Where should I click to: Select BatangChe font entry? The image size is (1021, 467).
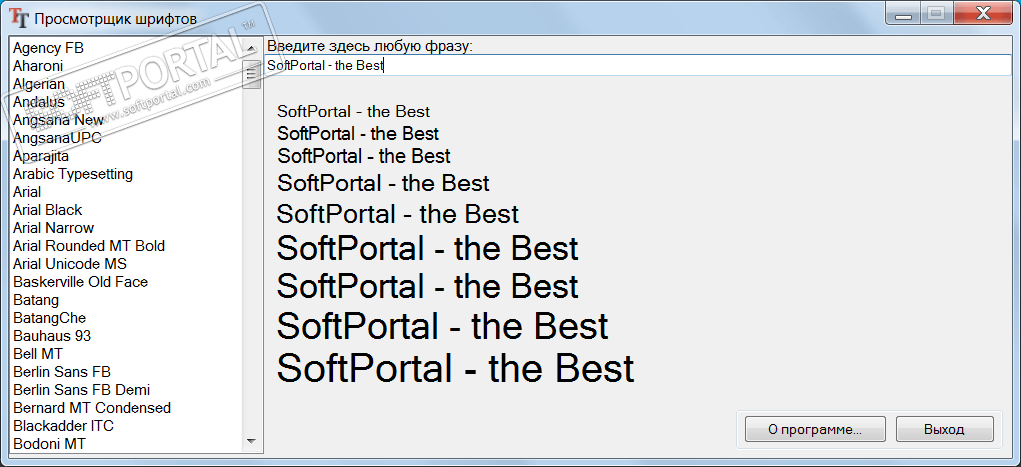[x=49, y=318]
